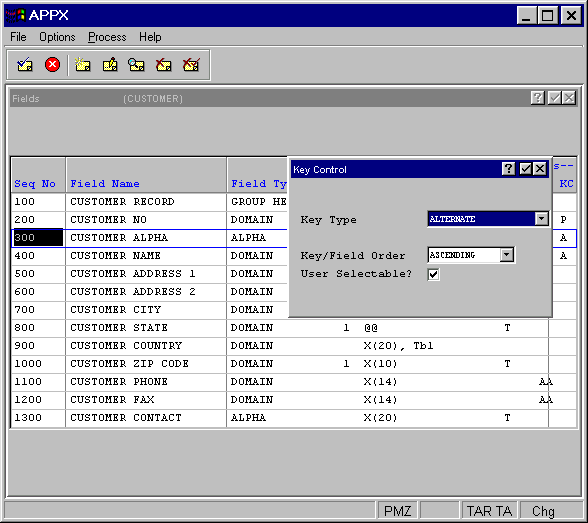588x523 pixels.
Task: Click the acknowledge checkmark toolbar icon
Action: 25,65
